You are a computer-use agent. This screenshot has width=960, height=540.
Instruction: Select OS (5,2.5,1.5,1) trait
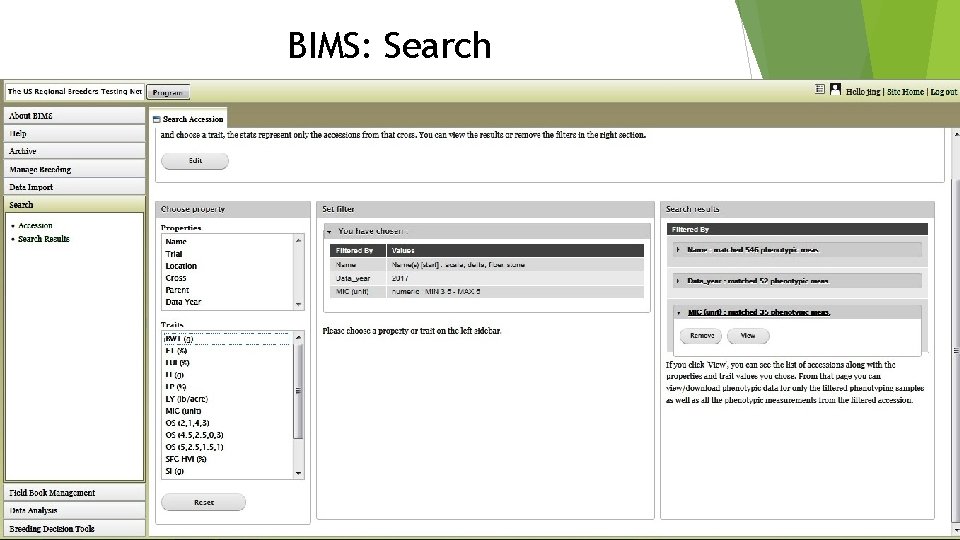194,448
